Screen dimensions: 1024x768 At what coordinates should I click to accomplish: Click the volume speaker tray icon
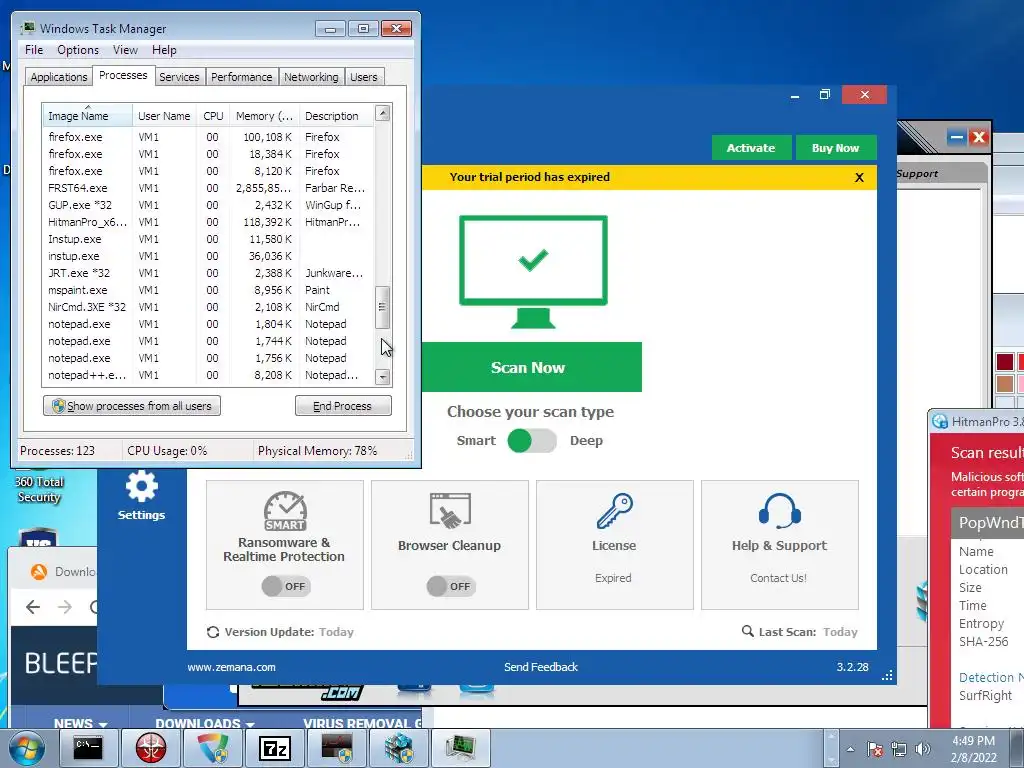pyautogui.click(x=923, y=749)
